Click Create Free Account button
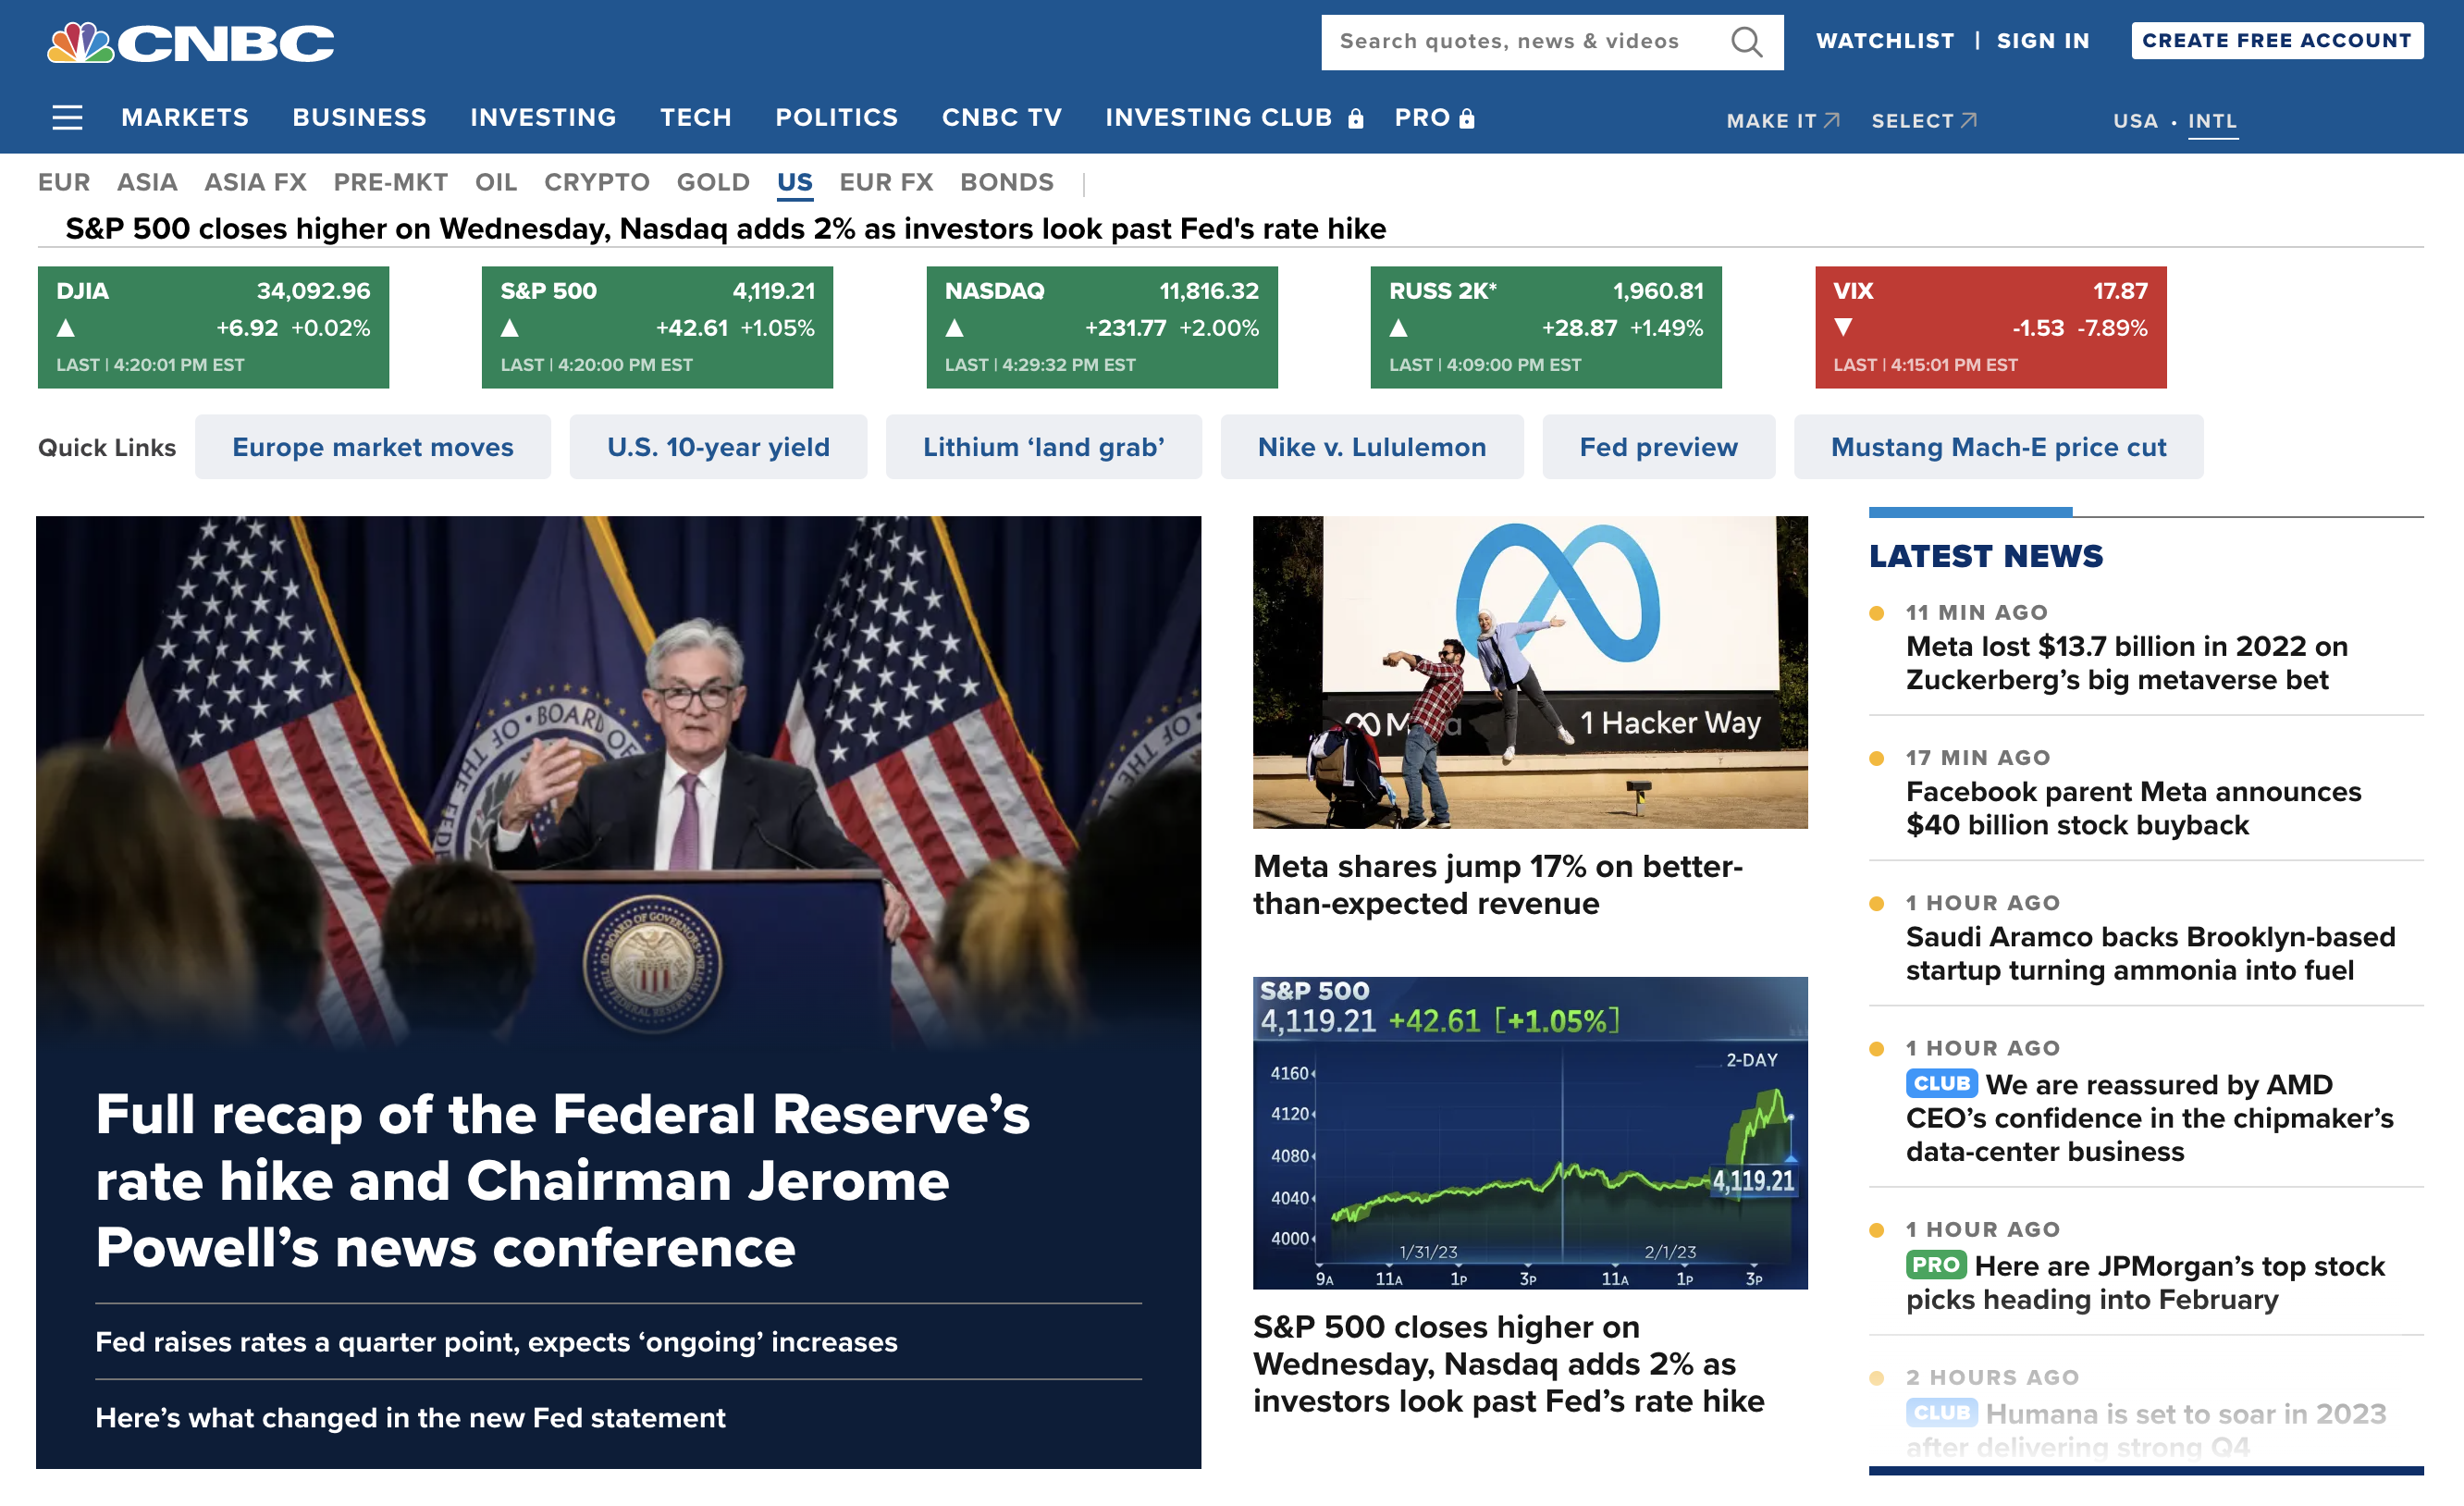2464x1506 pixels. tap(2276, 41)
